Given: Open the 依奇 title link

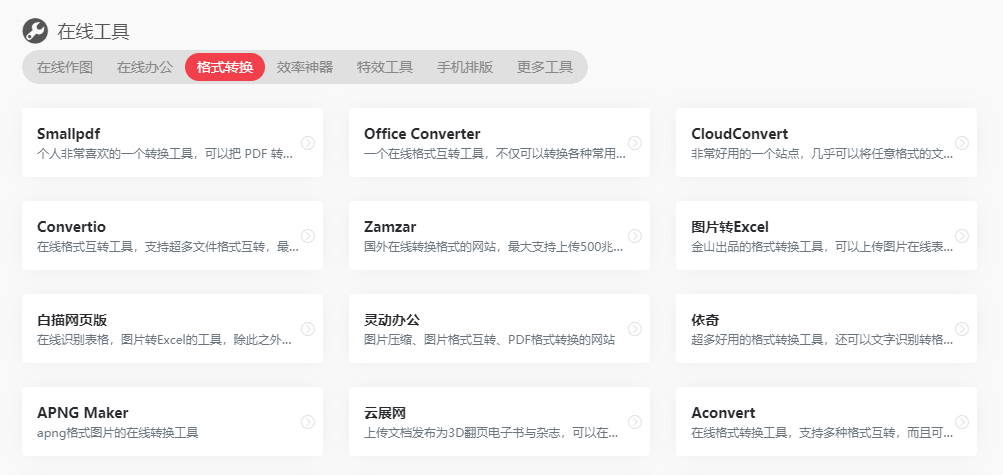Looking at the screenshot, I should coord(706,320).
